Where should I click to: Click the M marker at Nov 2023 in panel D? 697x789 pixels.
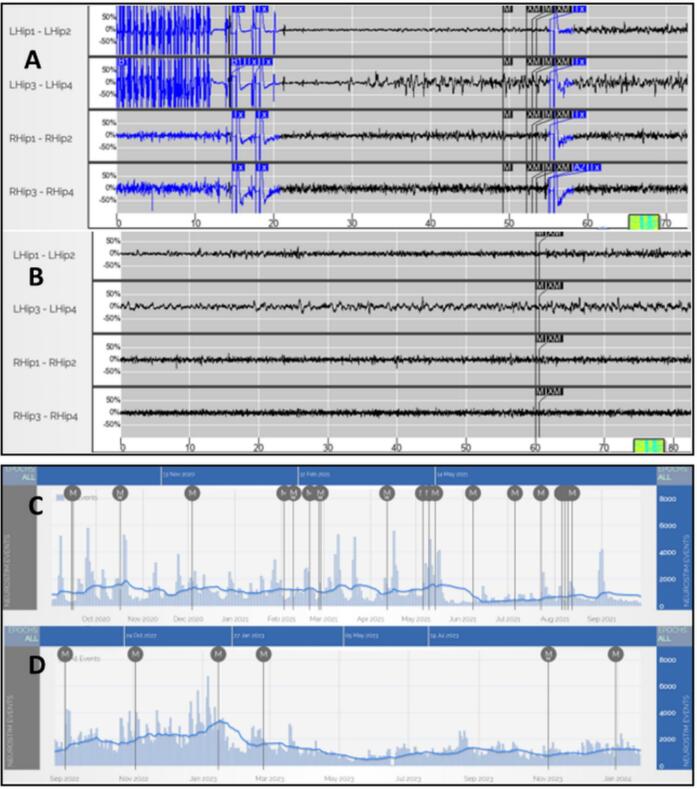(x=548, y=654)
